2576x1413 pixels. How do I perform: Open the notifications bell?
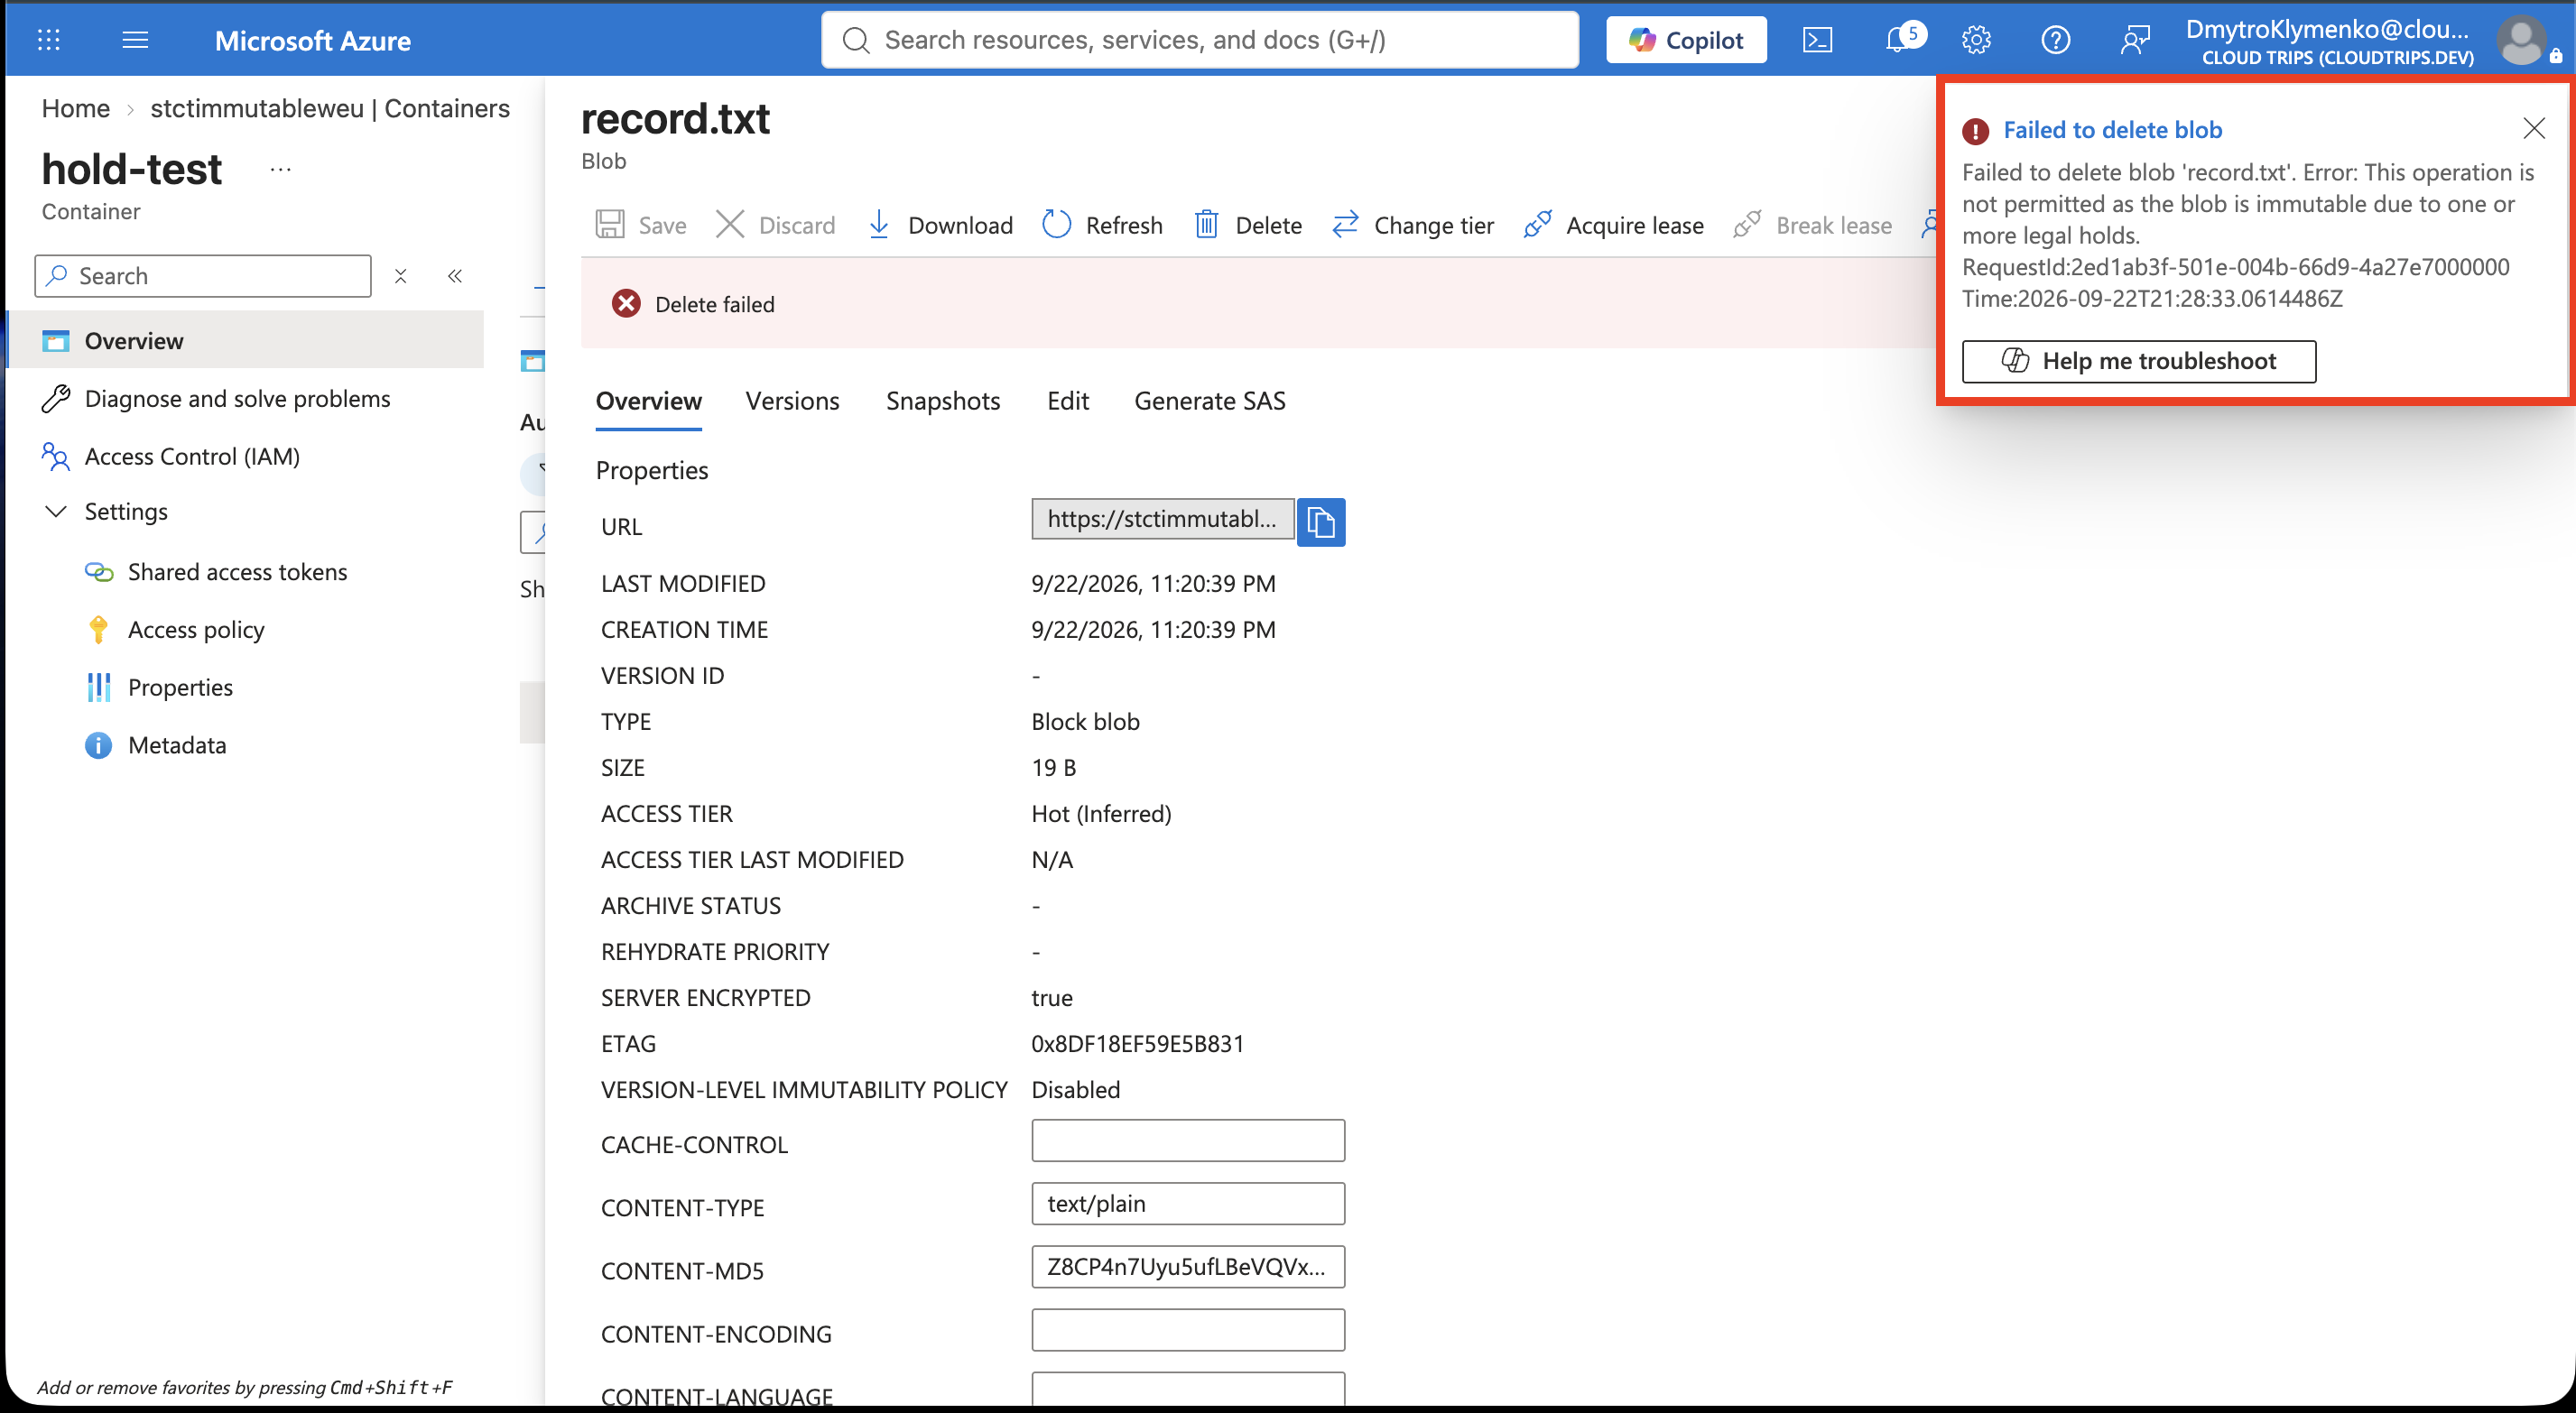coord(1897,40)
